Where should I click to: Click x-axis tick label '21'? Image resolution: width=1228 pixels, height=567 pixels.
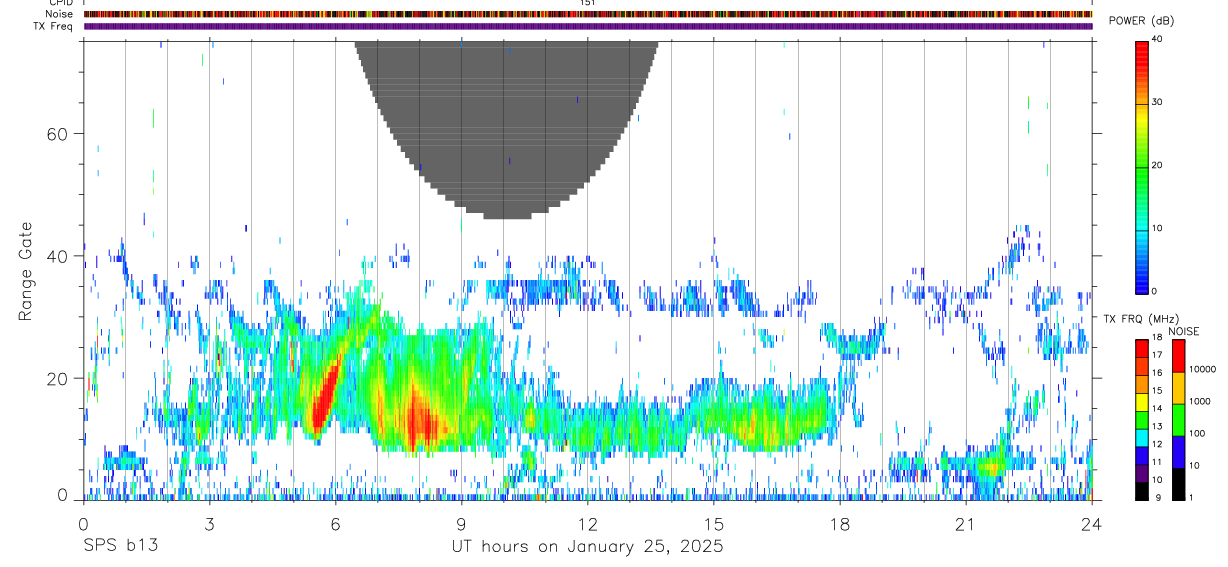pyautogui.click(x=966, y=523)
